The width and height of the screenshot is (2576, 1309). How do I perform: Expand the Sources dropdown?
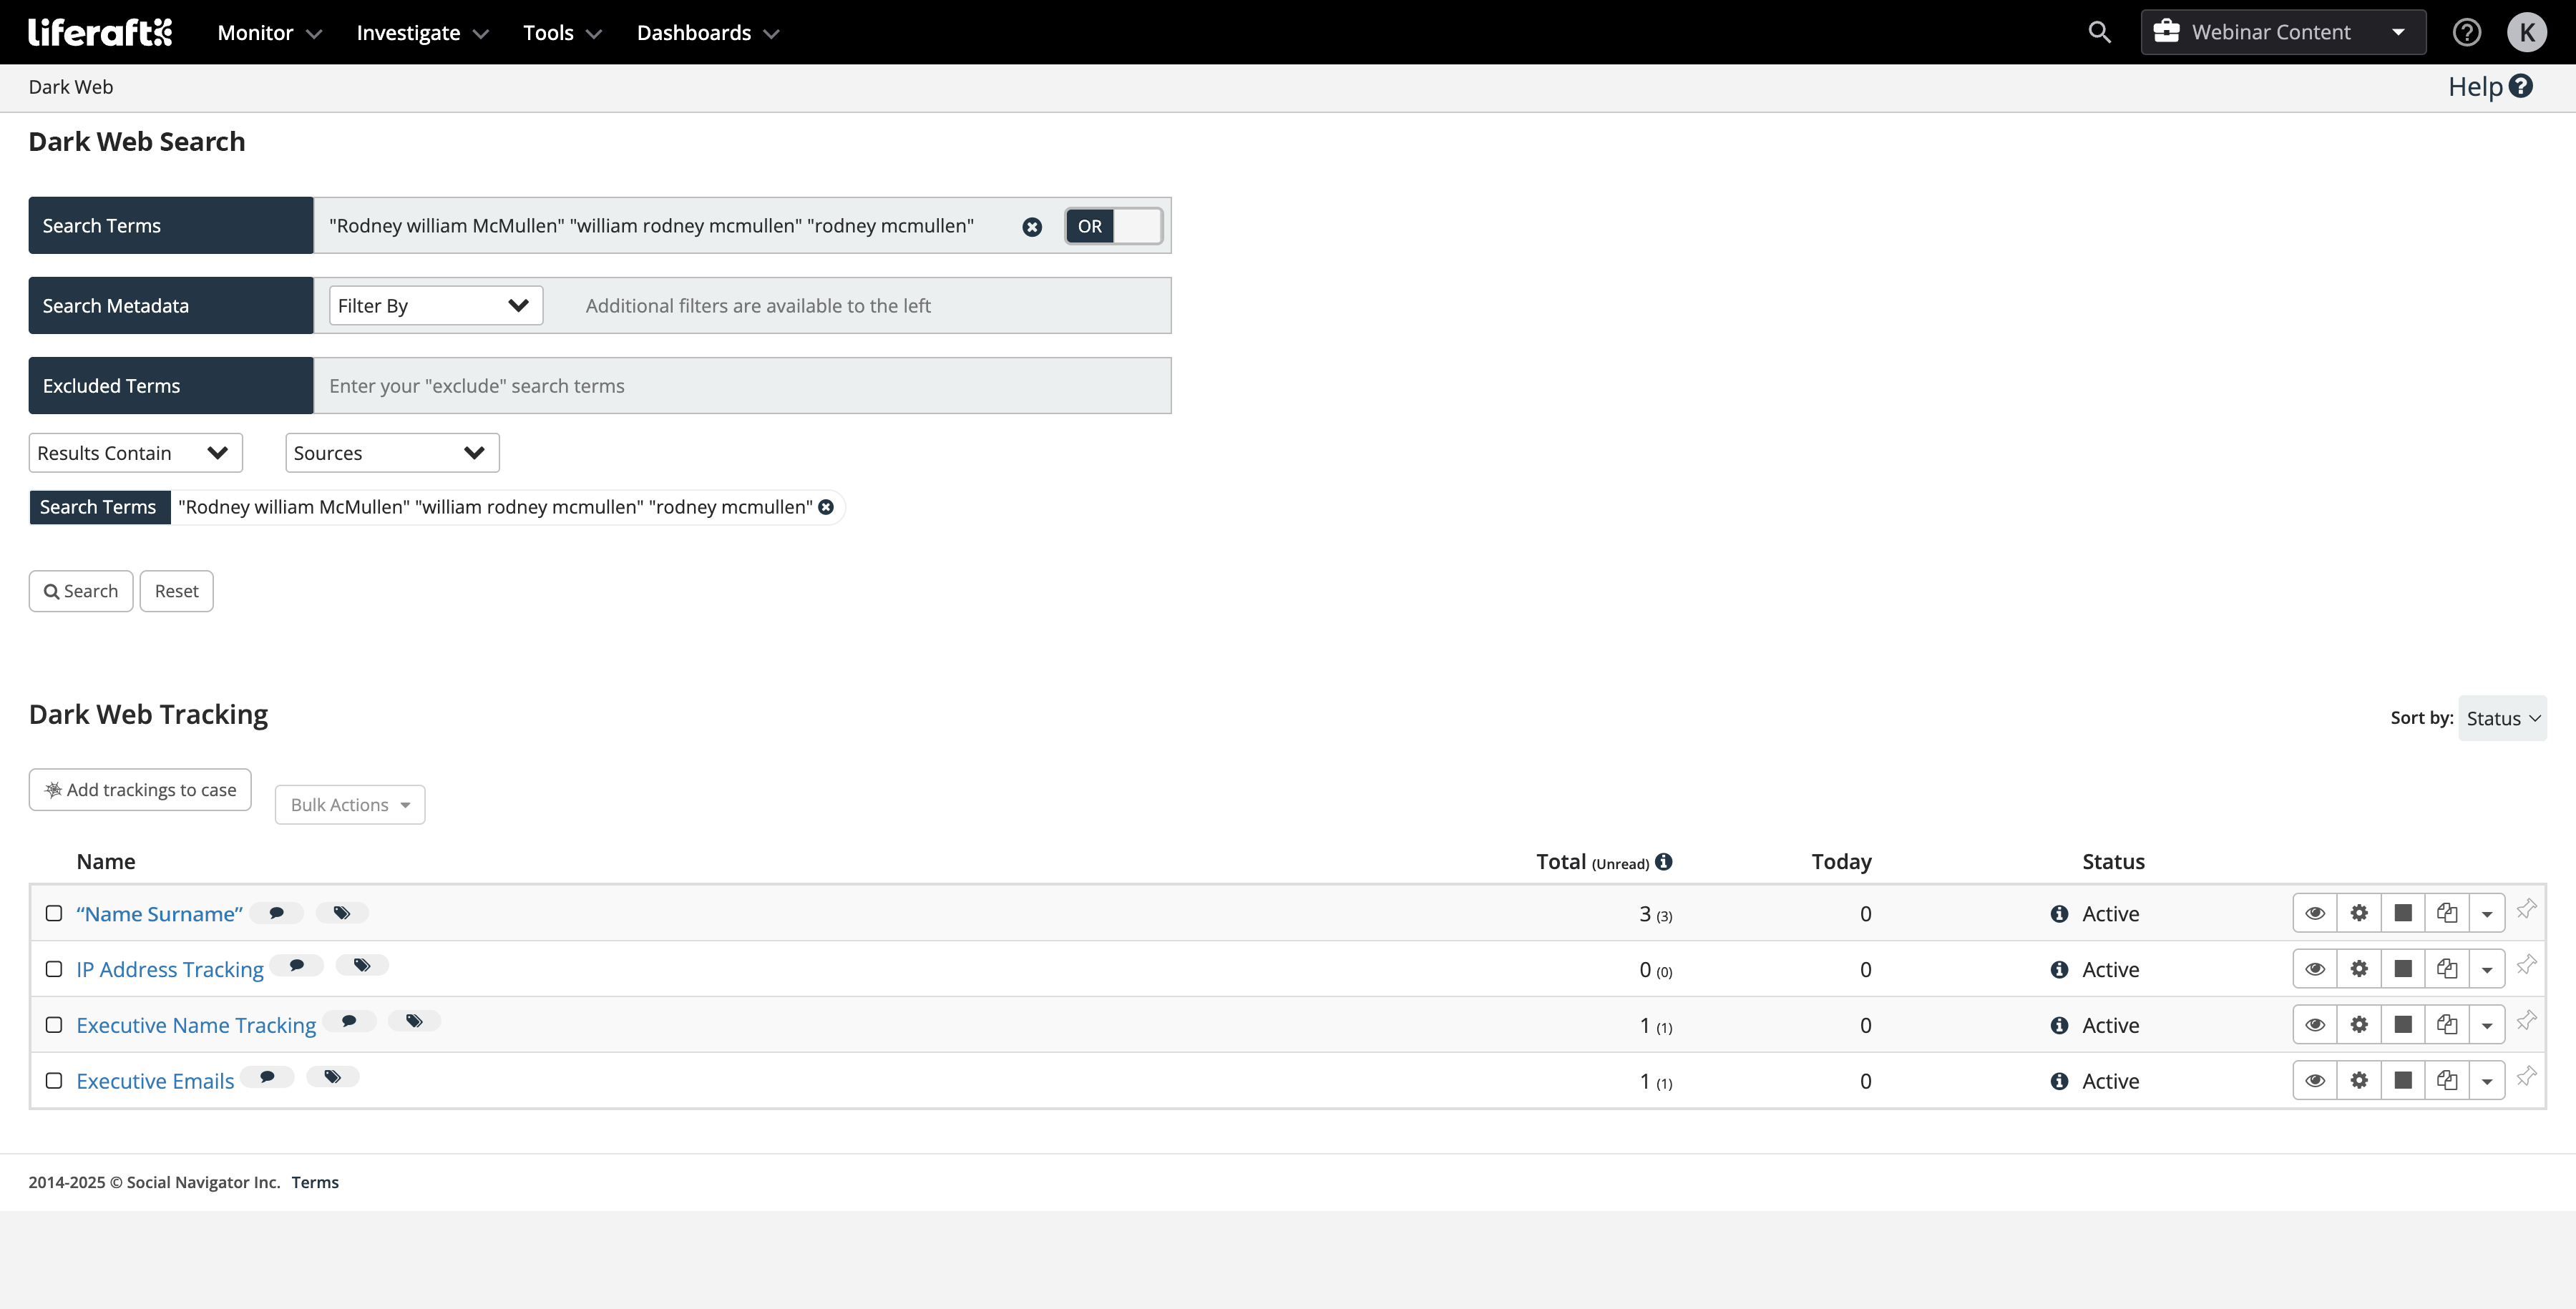coord(391,453)
